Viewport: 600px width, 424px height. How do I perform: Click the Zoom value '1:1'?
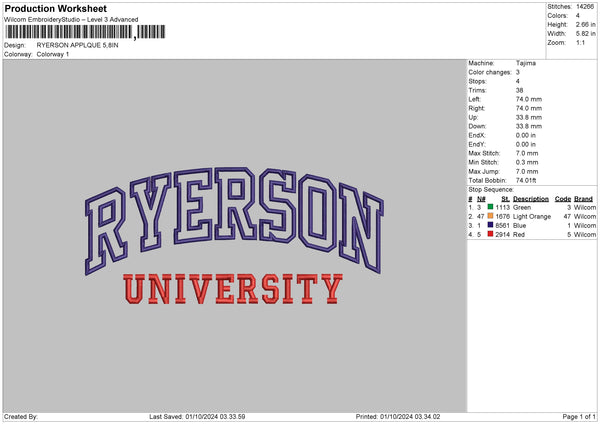[x=580, y=42]
